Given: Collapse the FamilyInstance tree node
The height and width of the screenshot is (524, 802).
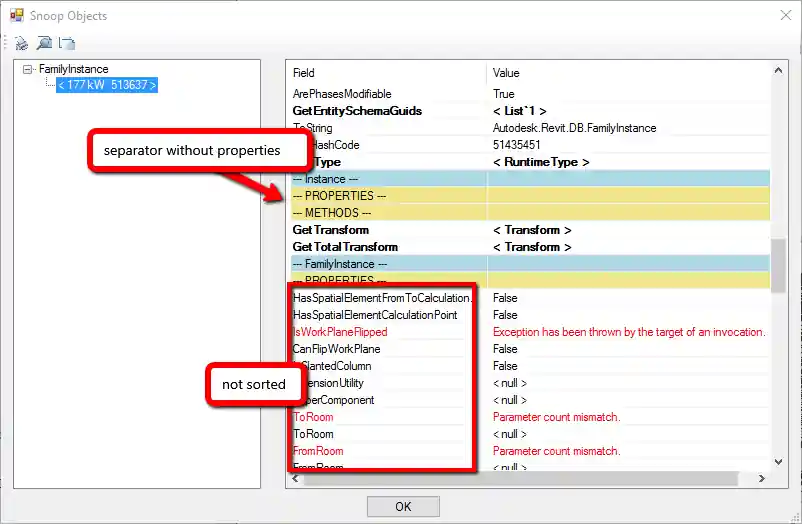Looking at the screenshot, I should click(28, 70).
